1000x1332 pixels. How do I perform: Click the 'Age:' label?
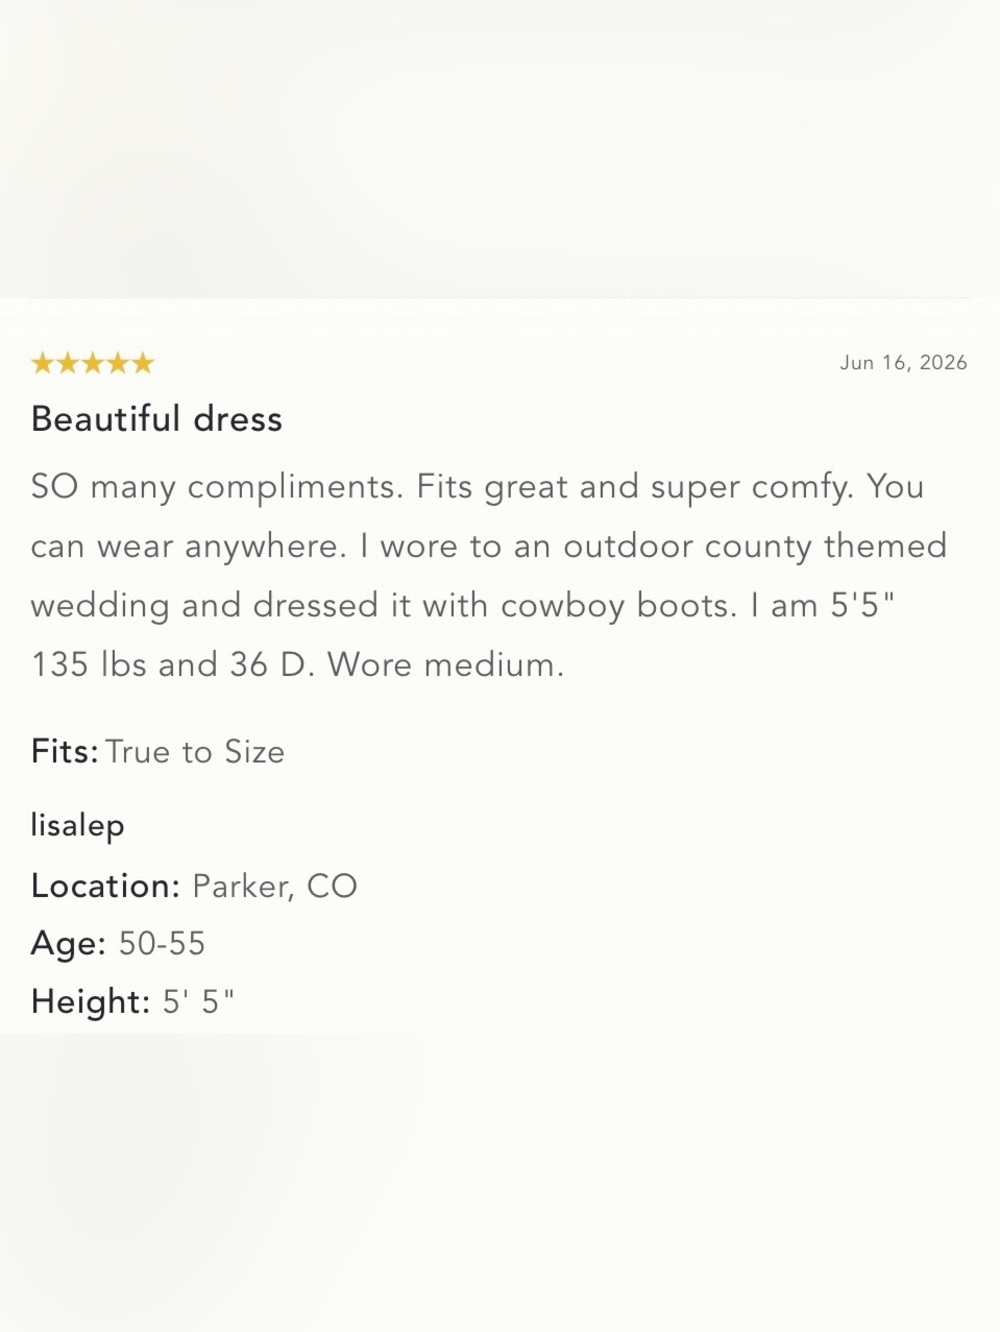[69, 944]
